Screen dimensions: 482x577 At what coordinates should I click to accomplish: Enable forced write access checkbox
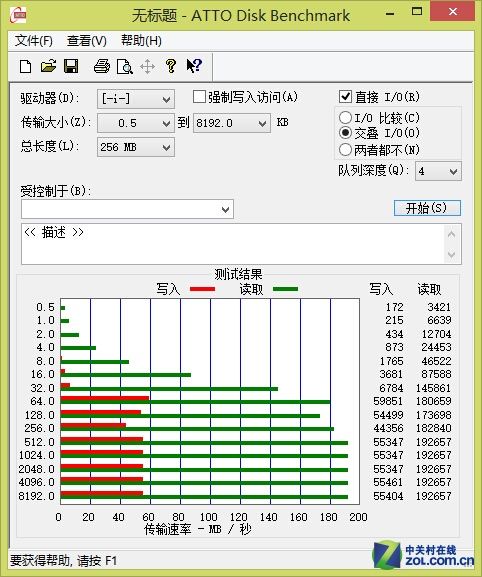[199, 97]
